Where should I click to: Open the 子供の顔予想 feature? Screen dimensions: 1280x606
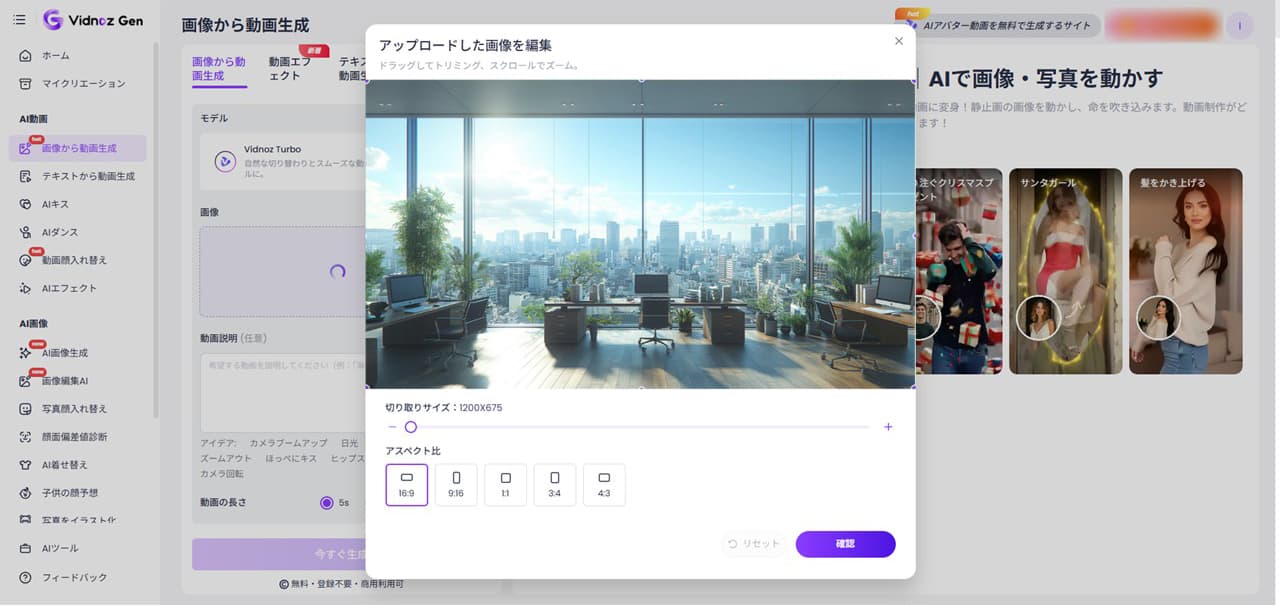point(68,491)
